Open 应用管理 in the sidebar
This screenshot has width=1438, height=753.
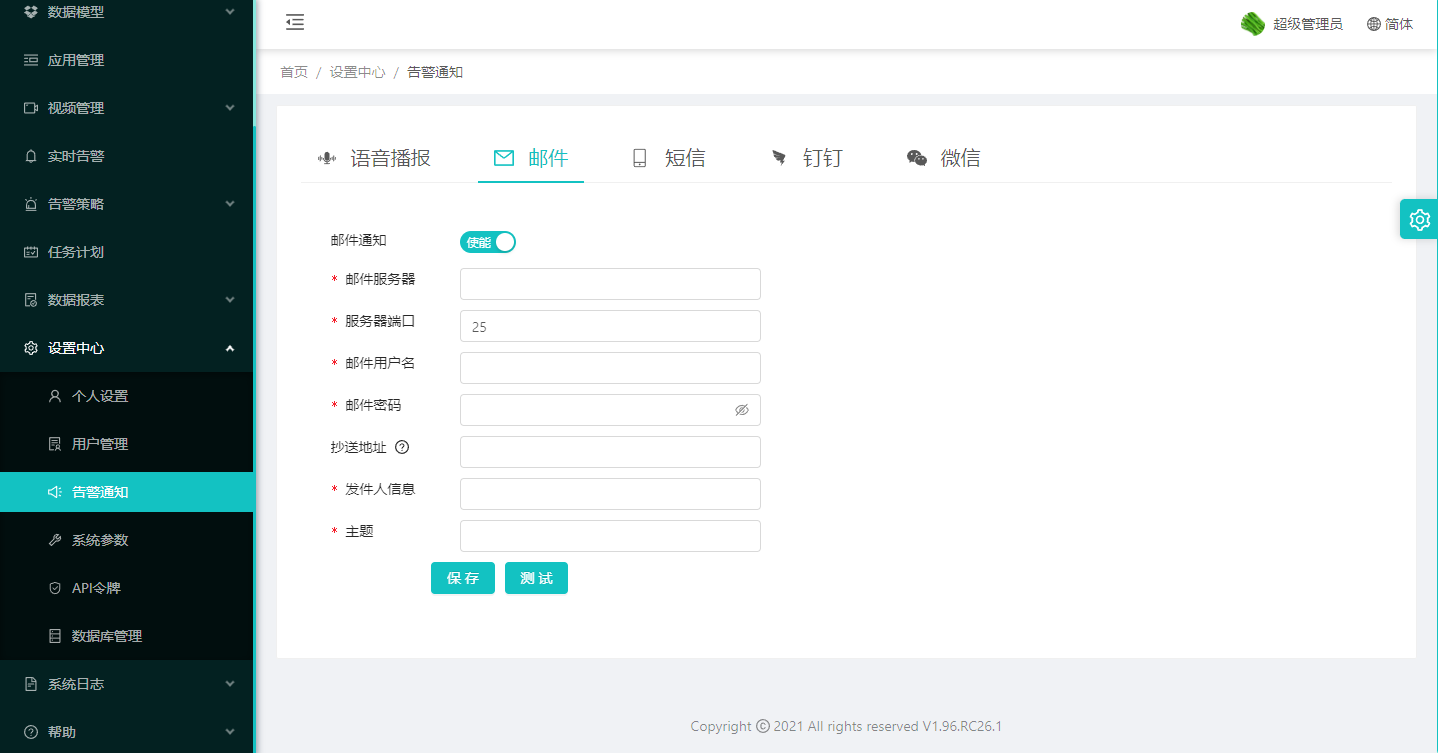click(x=76, y=60)
